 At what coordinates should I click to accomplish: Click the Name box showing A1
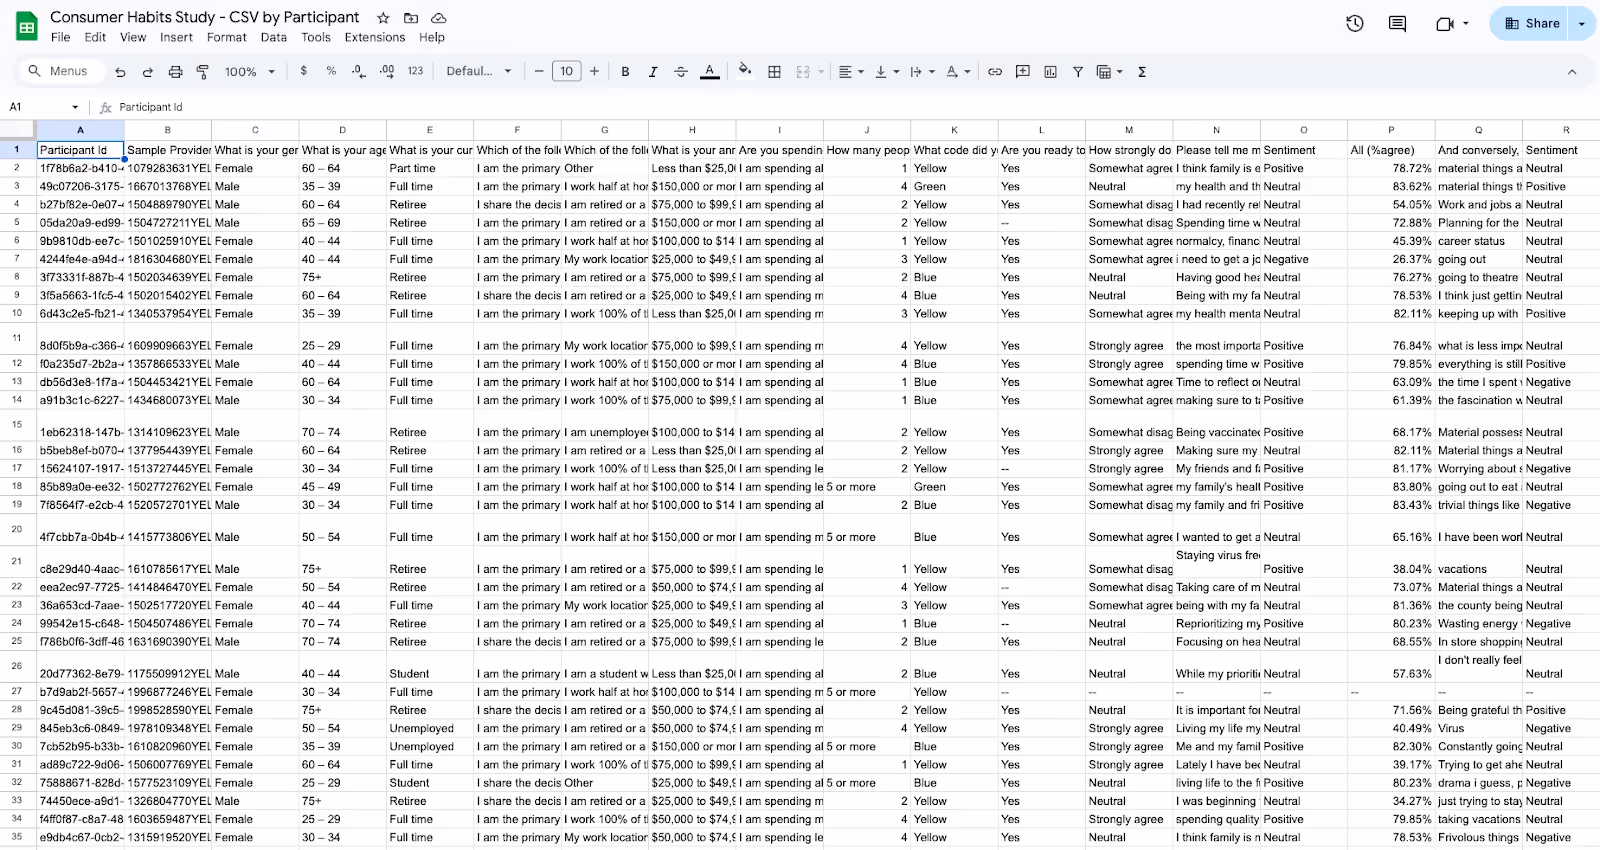pos(44,107)
